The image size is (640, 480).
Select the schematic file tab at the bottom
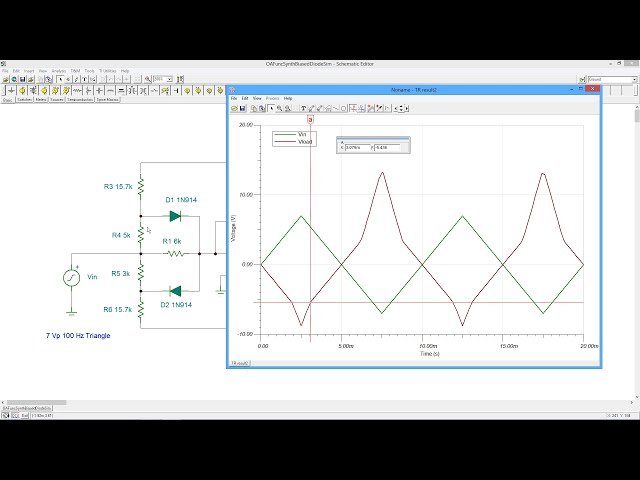tap(27, 408)
